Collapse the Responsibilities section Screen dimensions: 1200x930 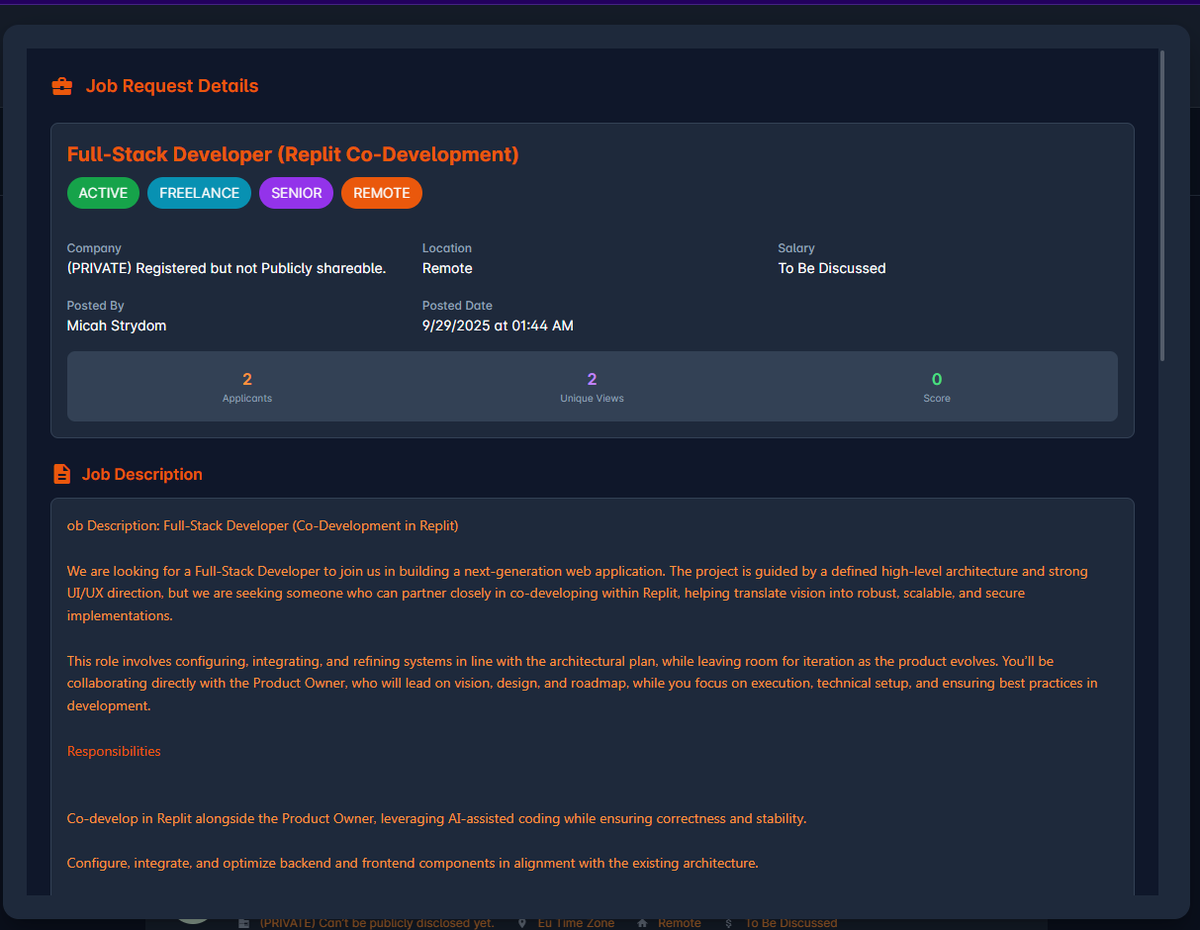click(x=113, y=751)
